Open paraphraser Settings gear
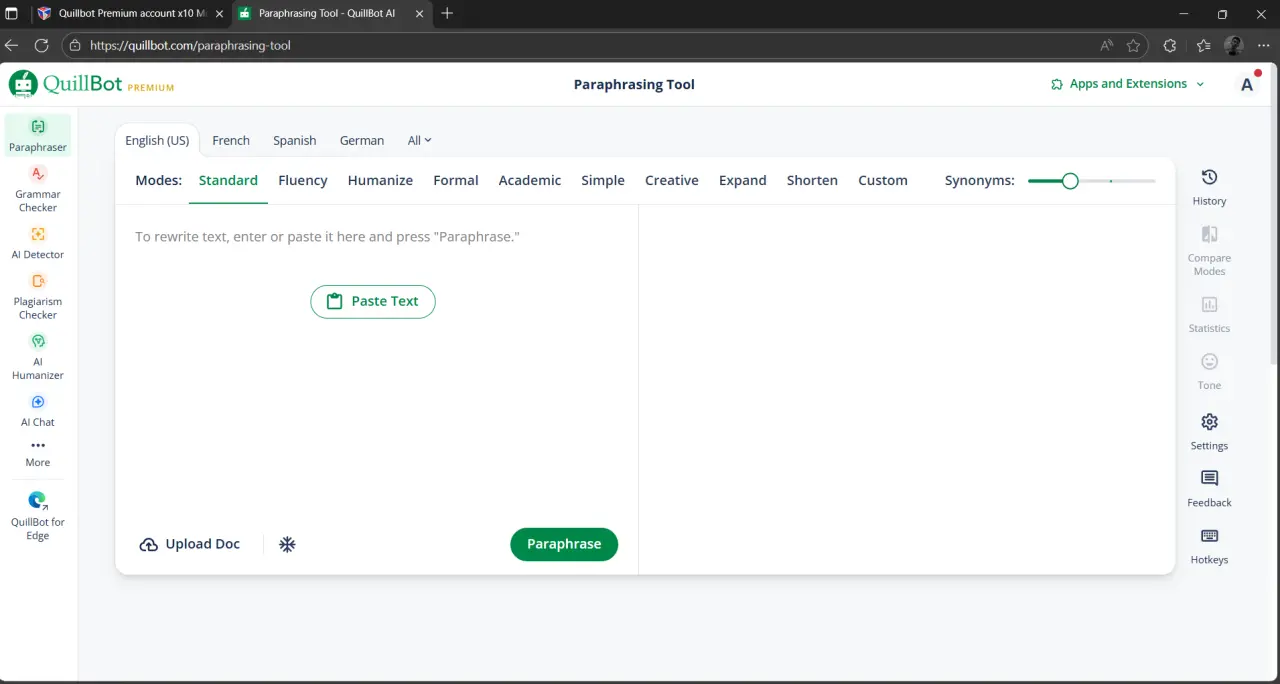The image size is (1280, 684). coord(1209,431)
